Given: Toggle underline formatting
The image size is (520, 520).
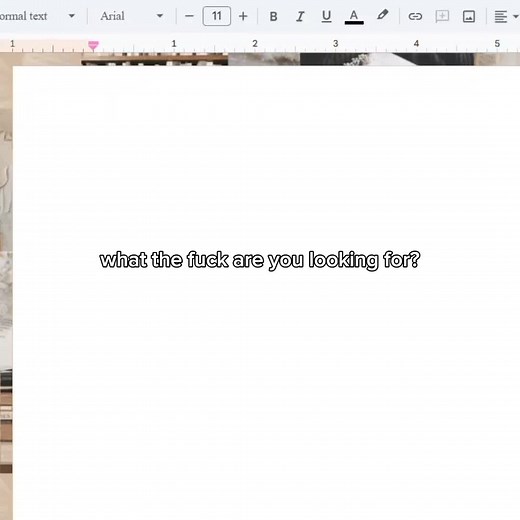Looking at the screenshot, I should [x=327, y=16].
